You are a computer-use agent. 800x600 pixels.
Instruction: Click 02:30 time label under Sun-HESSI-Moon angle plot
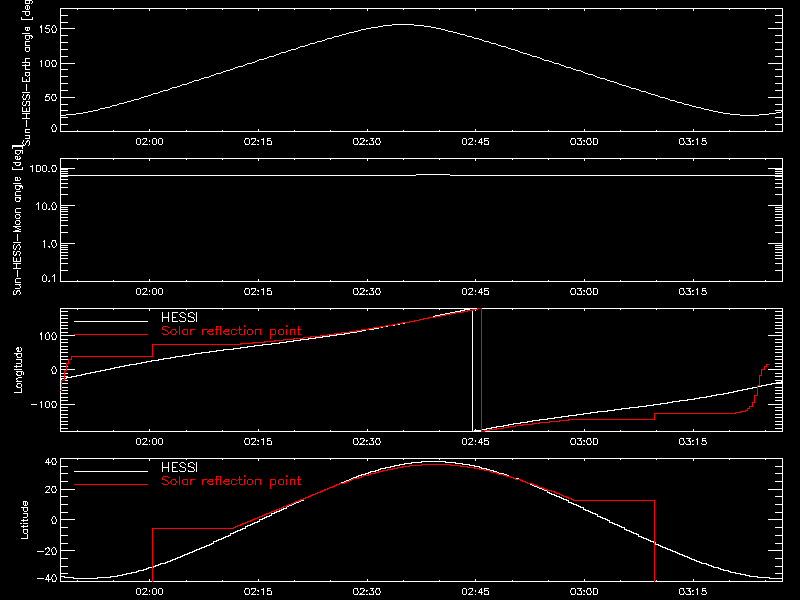coord(367,292)
